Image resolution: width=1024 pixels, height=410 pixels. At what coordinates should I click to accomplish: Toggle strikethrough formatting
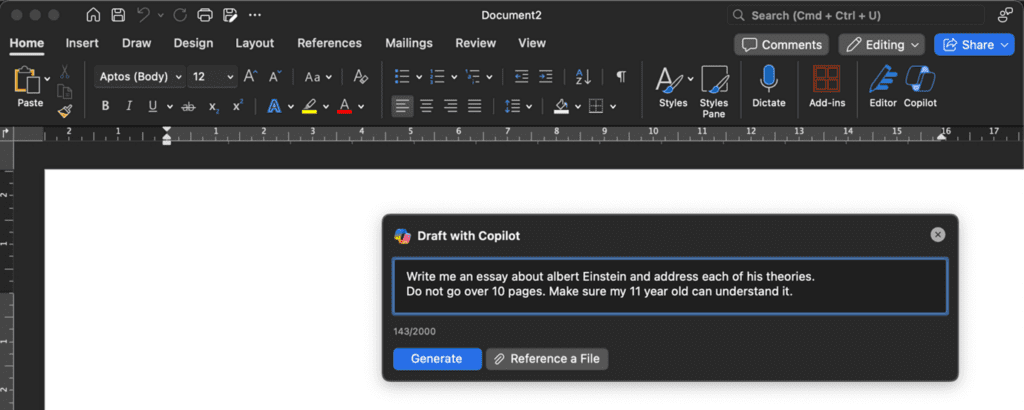click(x=188, y=106)
